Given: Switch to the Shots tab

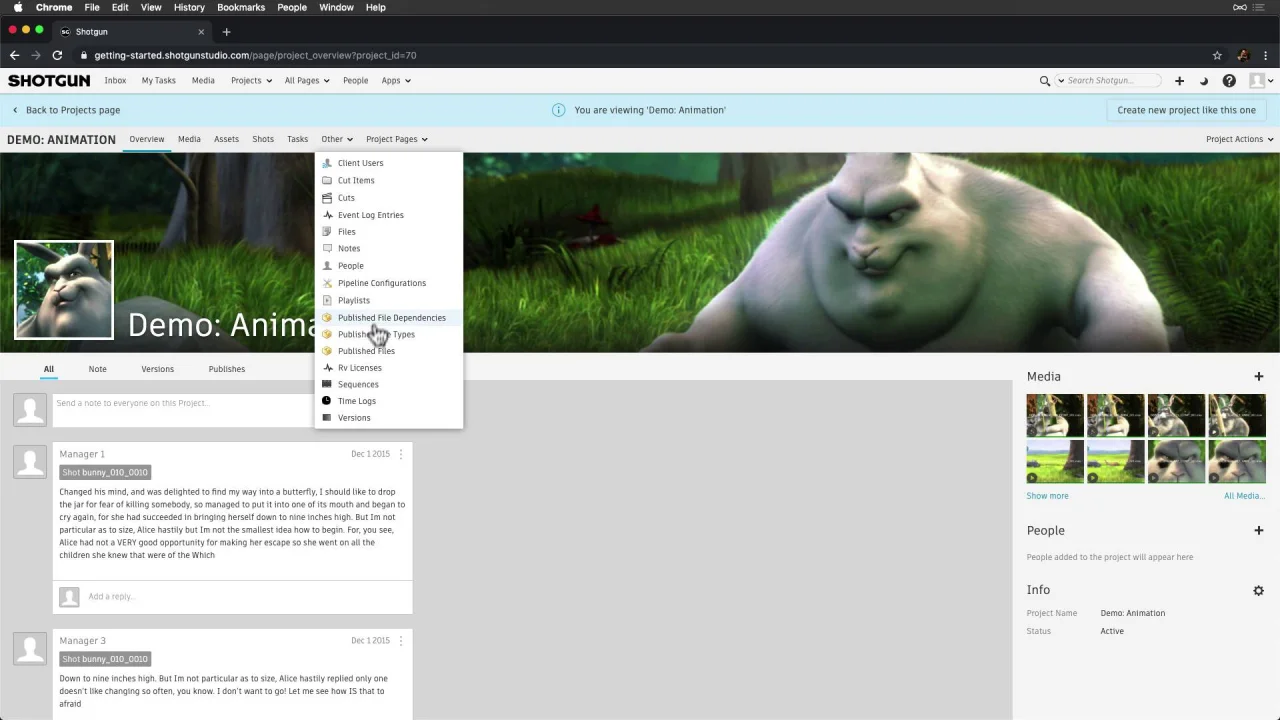Looking at the screenshot, I should click(263, 140).
